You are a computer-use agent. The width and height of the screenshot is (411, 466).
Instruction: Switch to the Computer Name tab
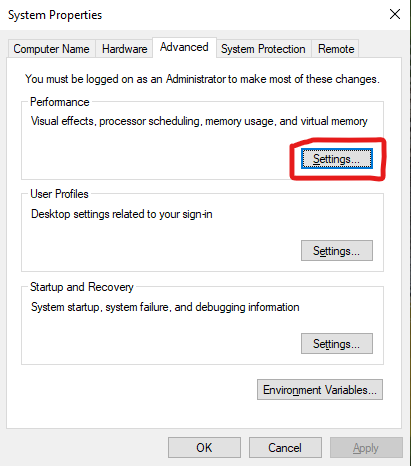coord(51,49)
